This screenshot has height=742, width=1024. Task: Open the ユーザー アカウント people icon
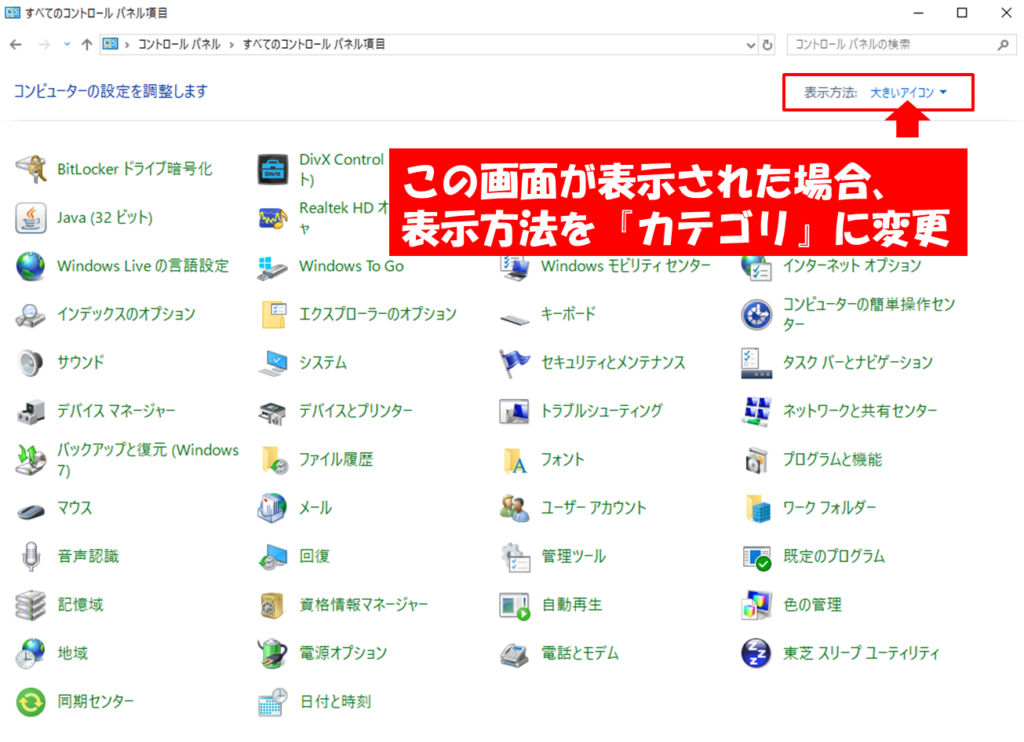[x=515, y=508]
